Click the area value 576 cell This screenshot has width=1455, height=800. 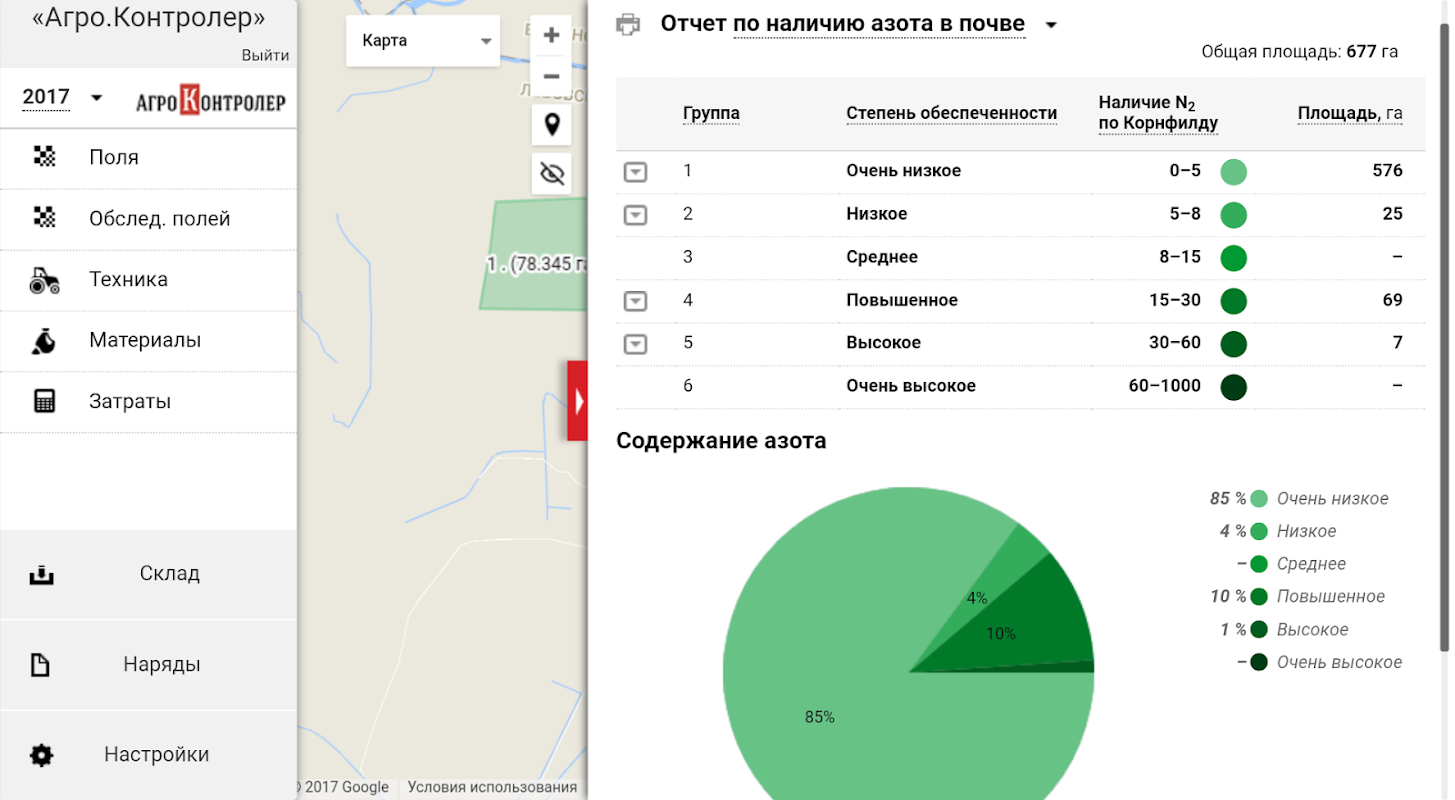tap(1387, 171)
